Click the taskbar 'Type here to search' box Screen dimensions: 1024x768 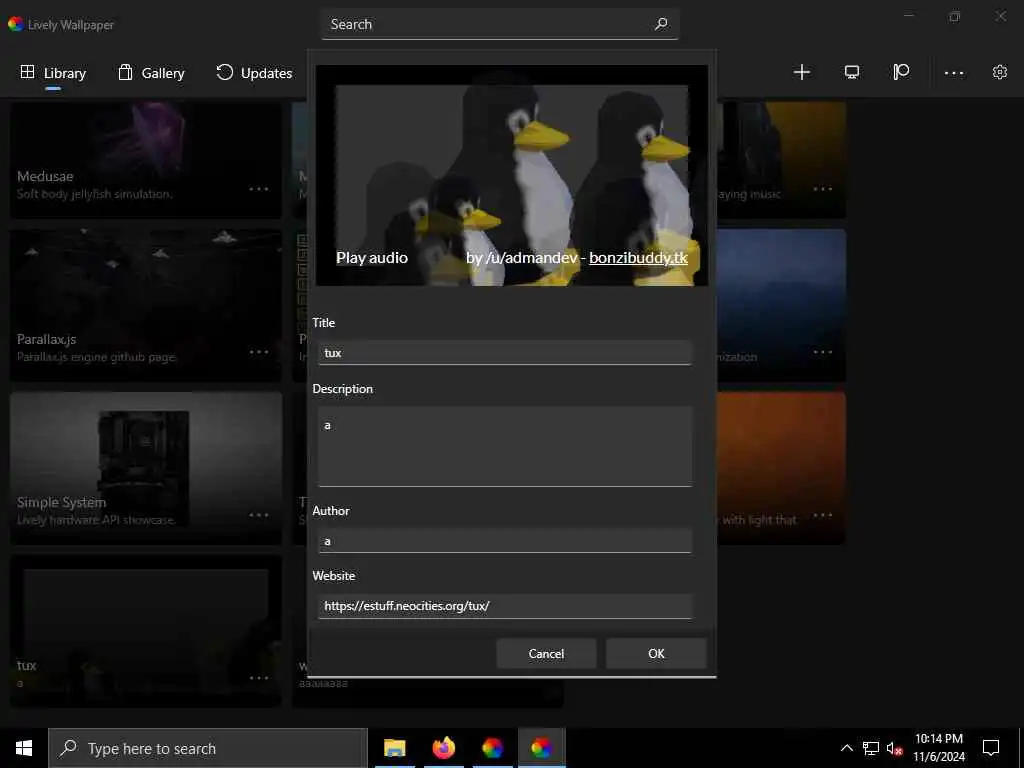tap(208, 748)
